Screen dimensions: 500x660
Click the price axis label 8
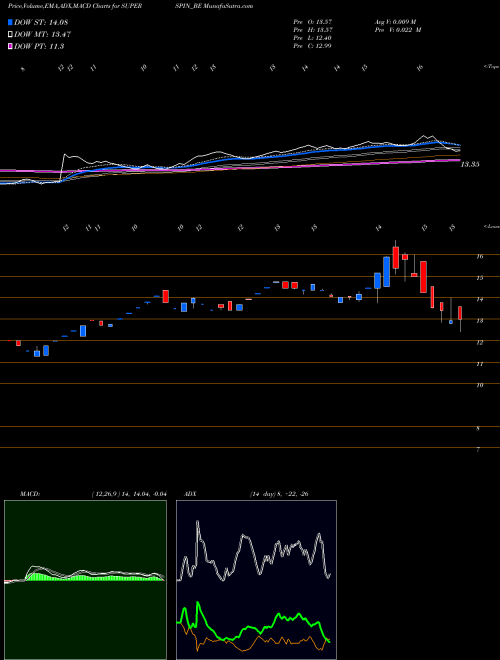click(x=478, y=428)
